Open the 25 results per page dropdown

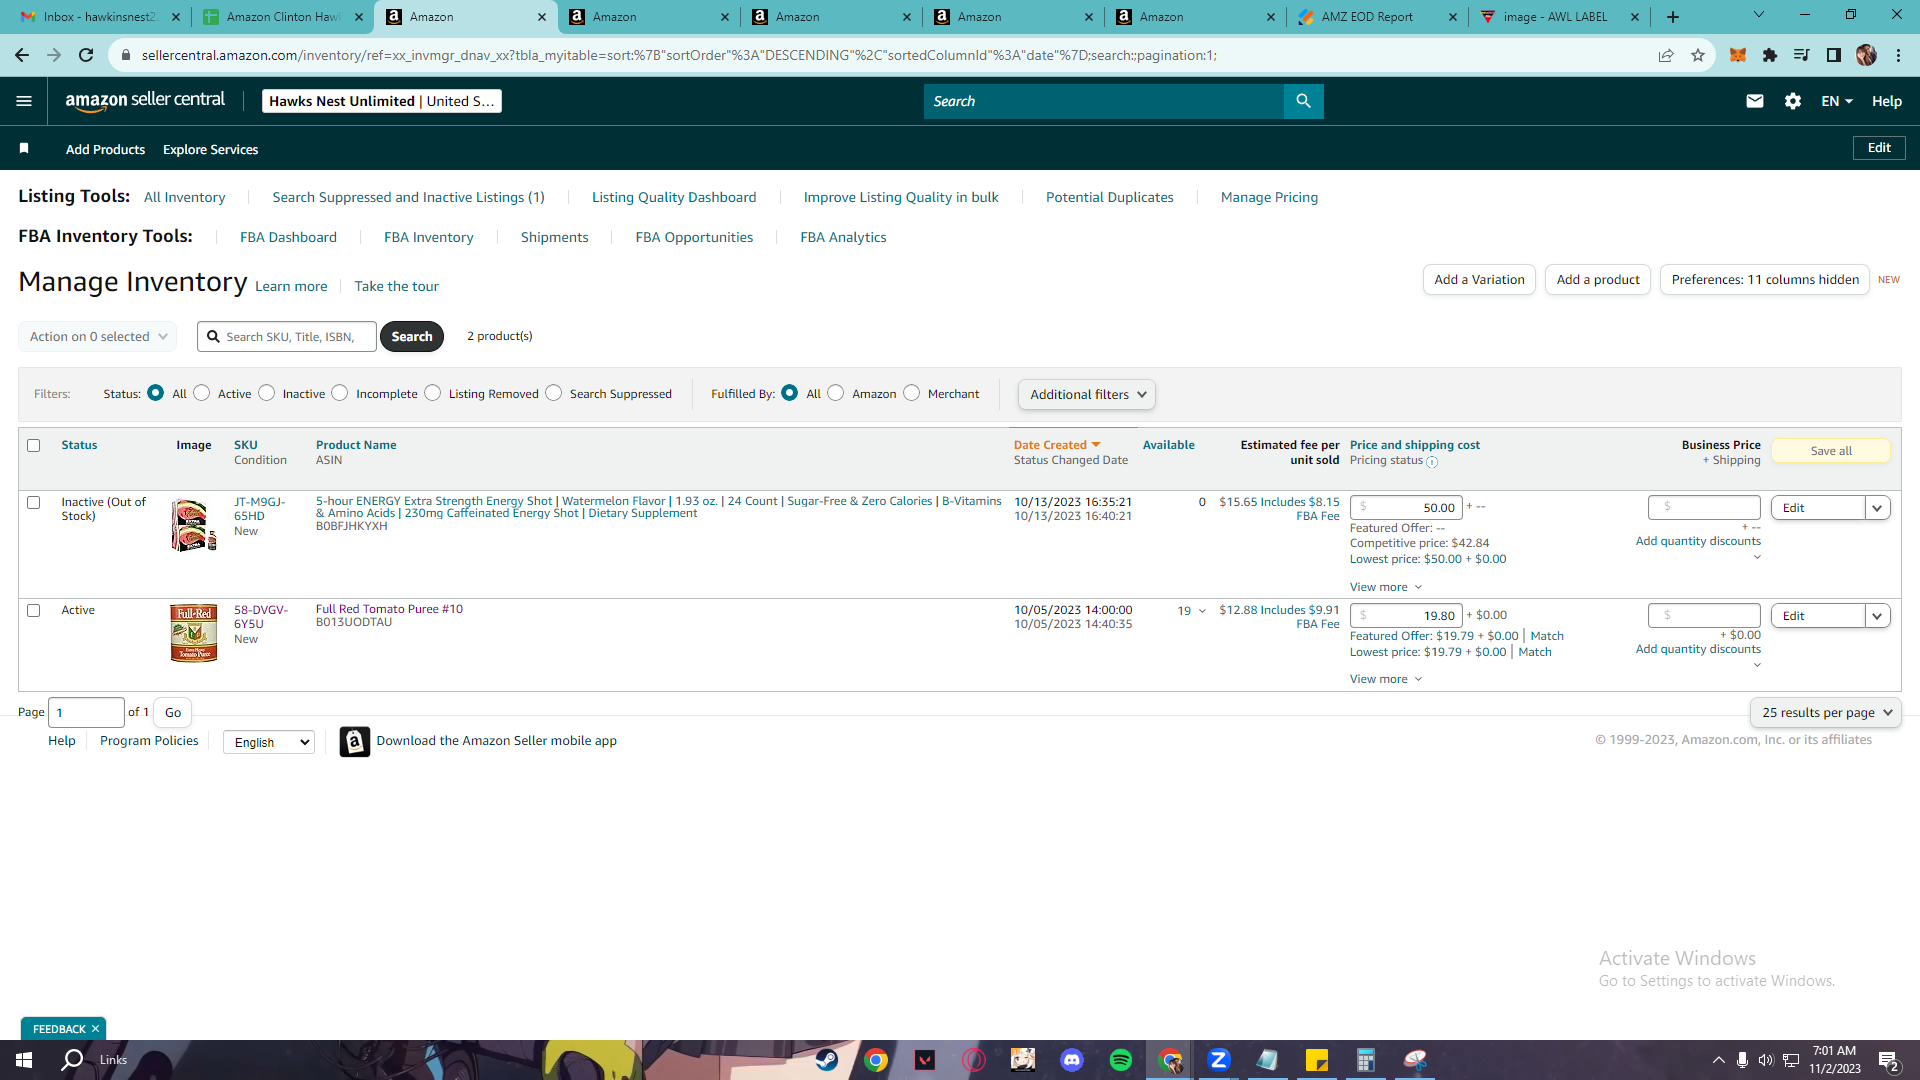pos(1826,713)
